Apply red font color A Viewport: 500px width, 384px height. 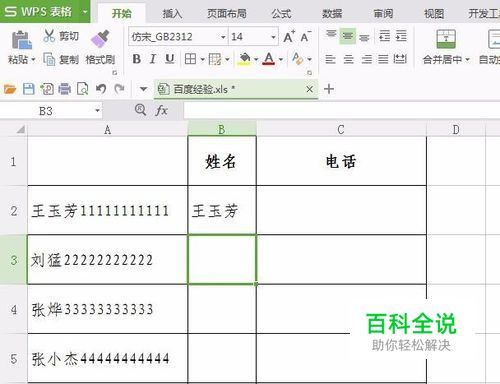pos(269,59)
